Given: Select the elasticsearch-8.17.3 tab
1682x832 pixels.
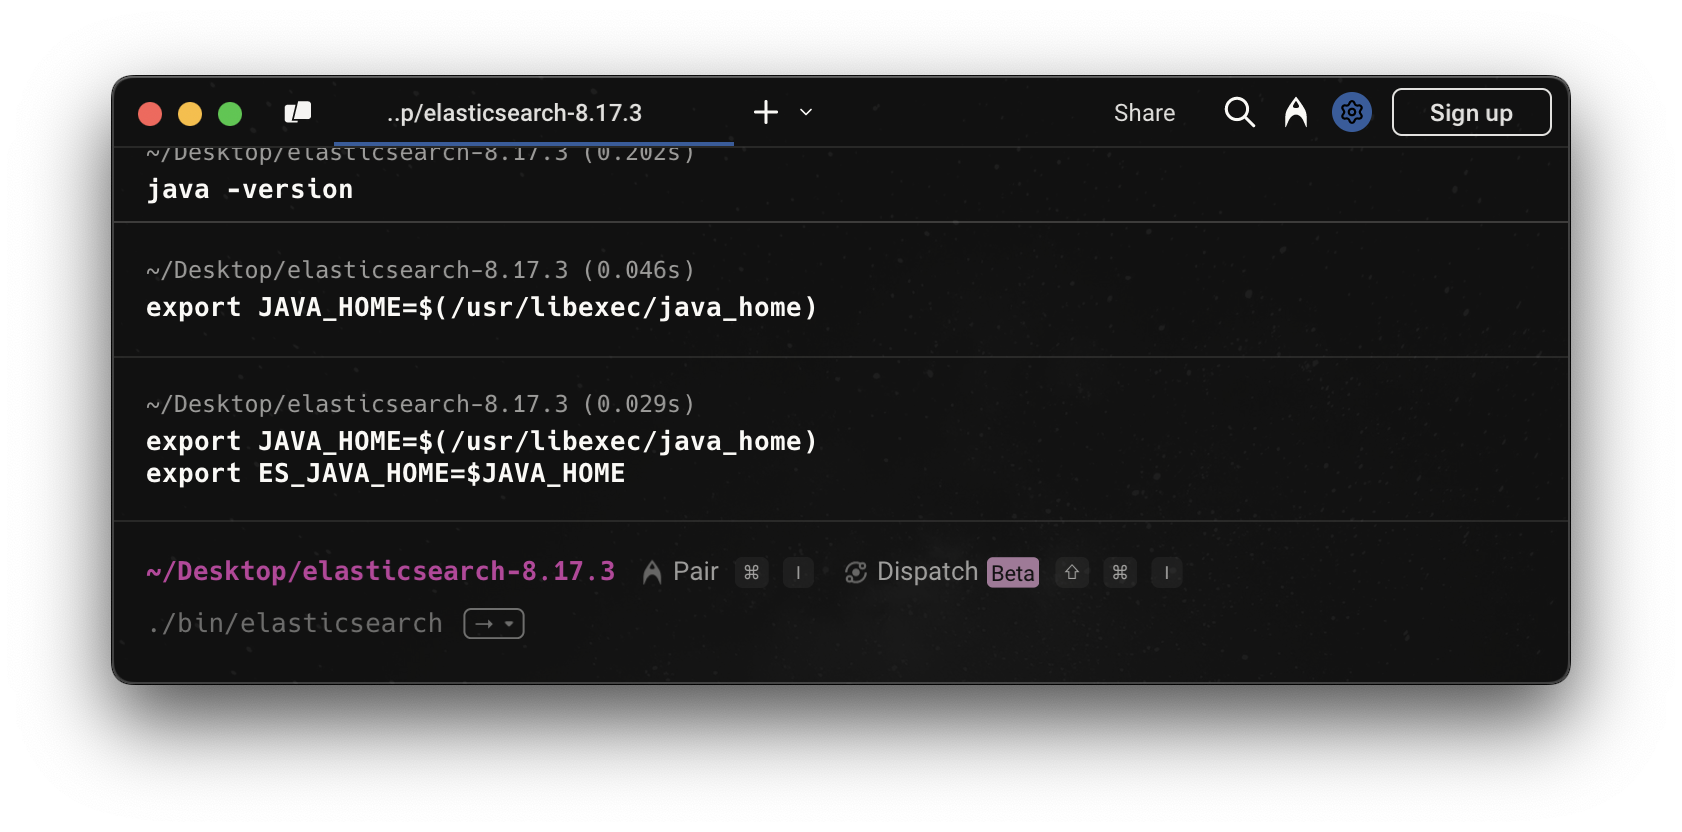Looking at the screenshot, I should click(514, 113).
